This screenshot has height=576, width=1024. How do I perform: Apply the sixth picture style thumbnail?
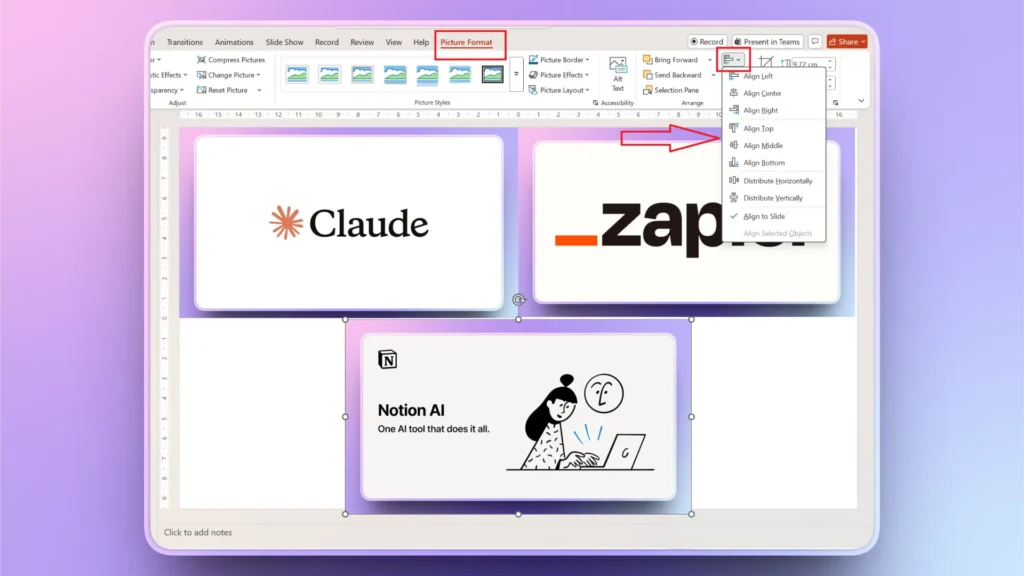(x=460, y=74)
